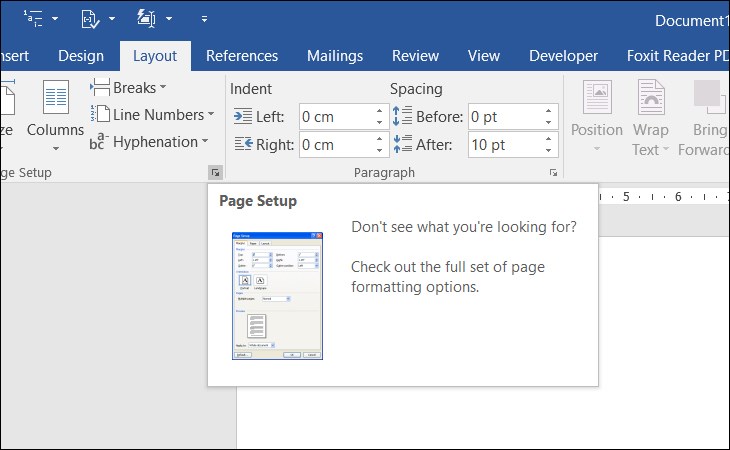Increase Spacing Before value
This screenshot has width=730, height=450.
point(548,111)
